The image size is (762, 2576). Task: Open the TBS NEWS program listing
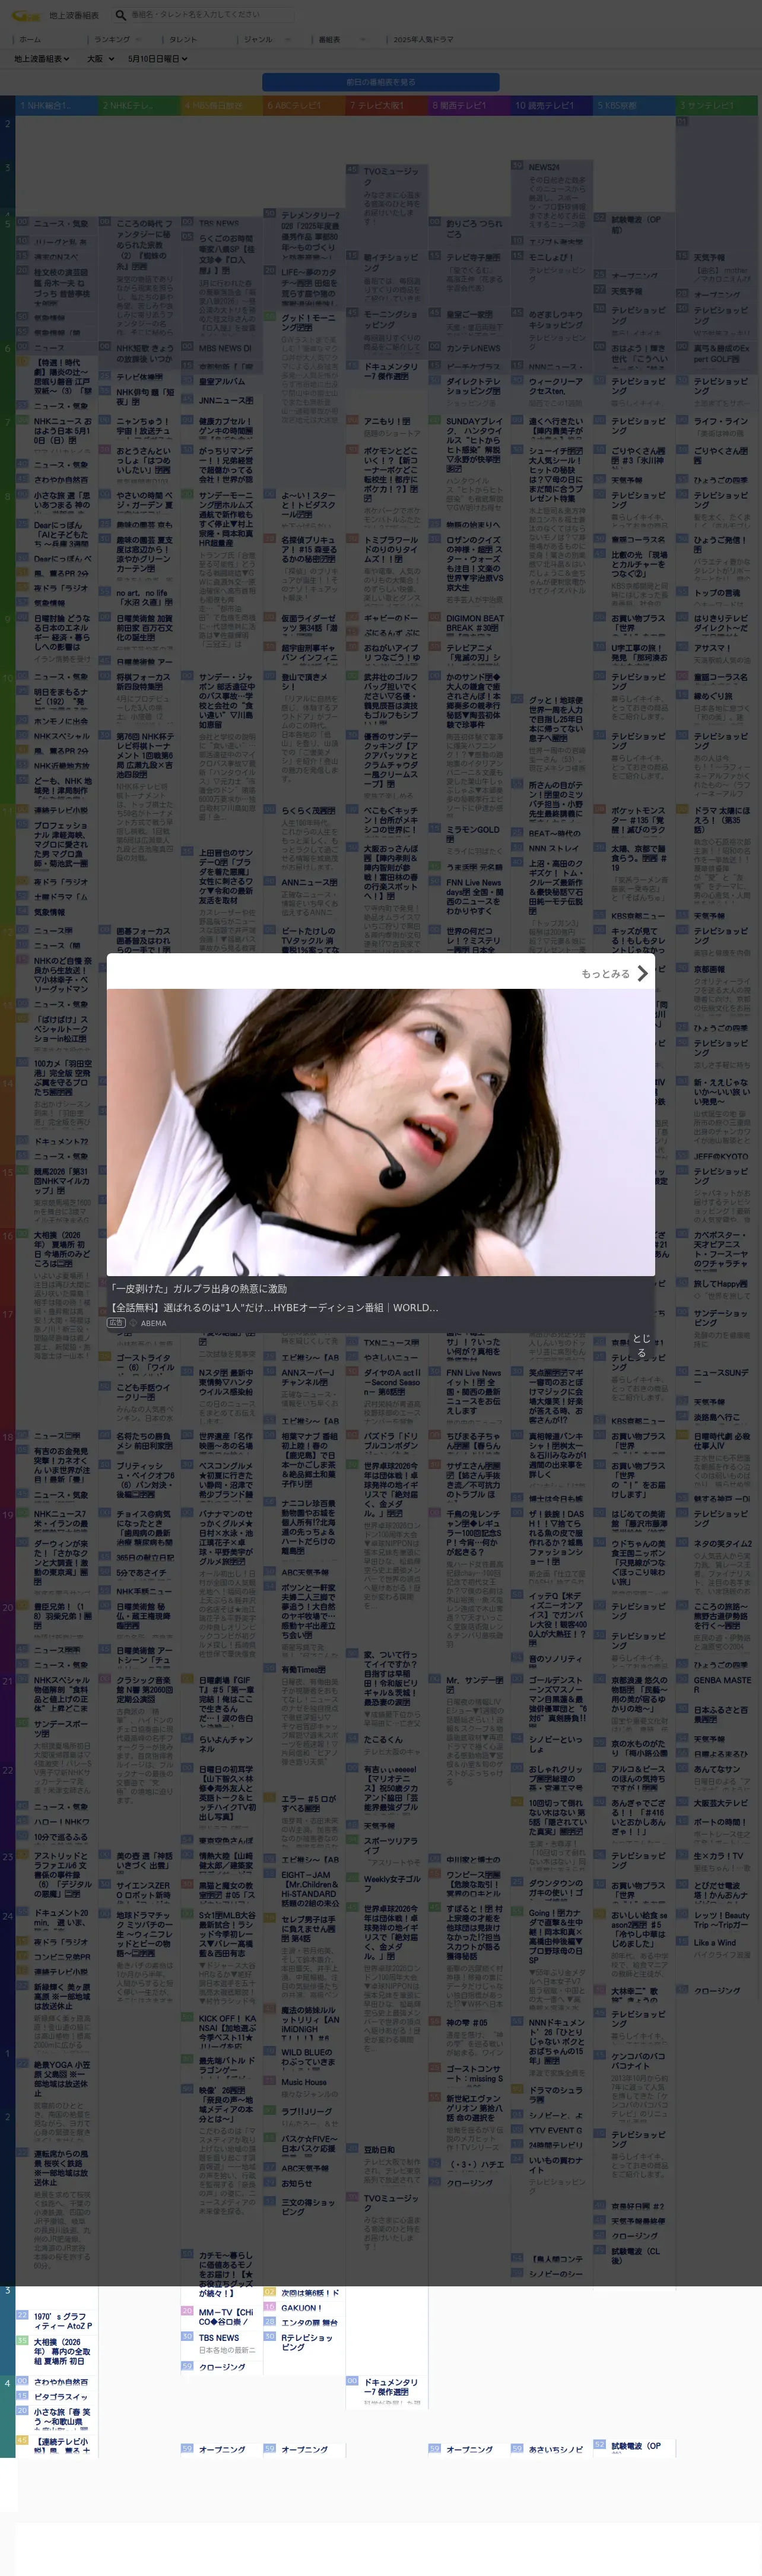tap(219, 2337)
